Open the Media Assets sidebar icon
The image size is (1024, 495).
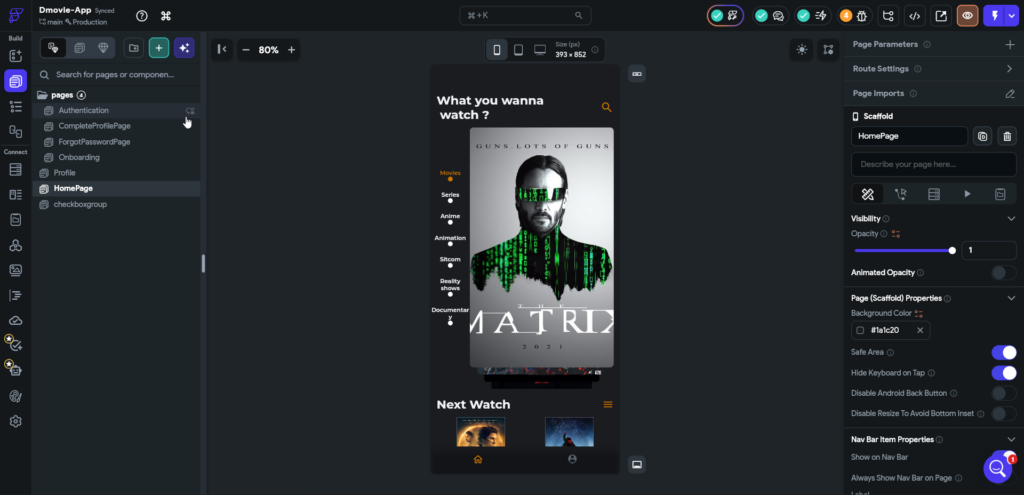16,270
